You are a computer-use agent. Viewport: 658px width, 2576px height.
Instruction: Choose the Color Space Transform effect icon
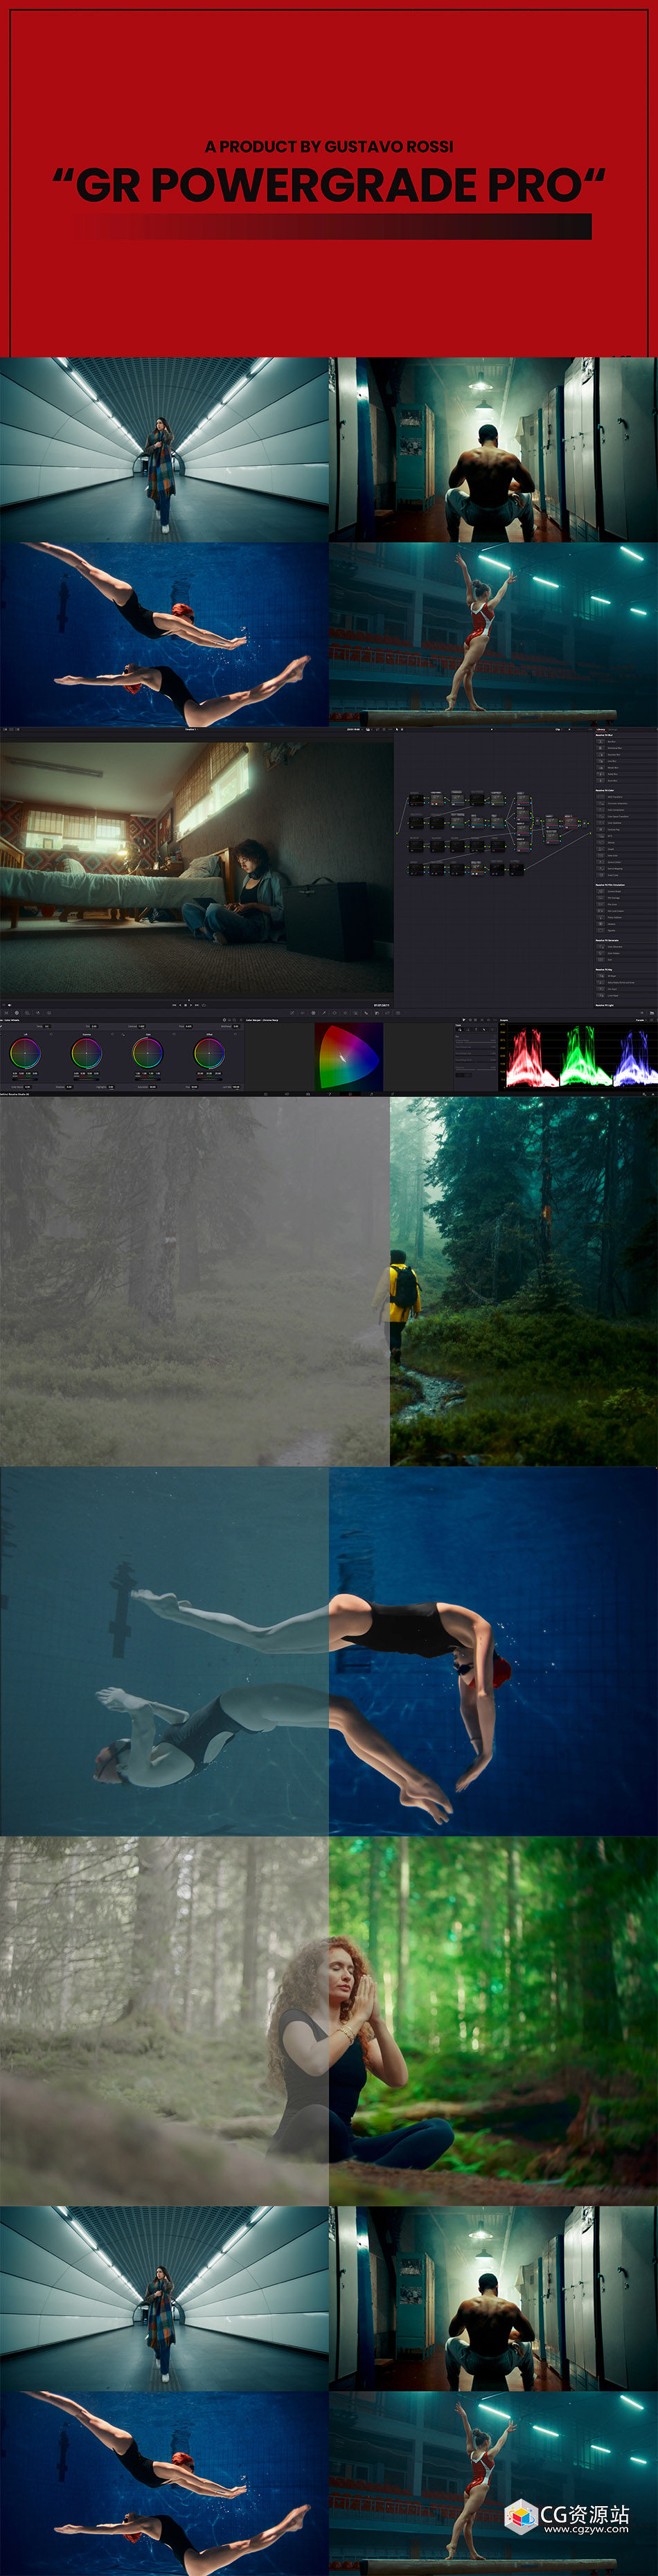click(x=601, y=817)
